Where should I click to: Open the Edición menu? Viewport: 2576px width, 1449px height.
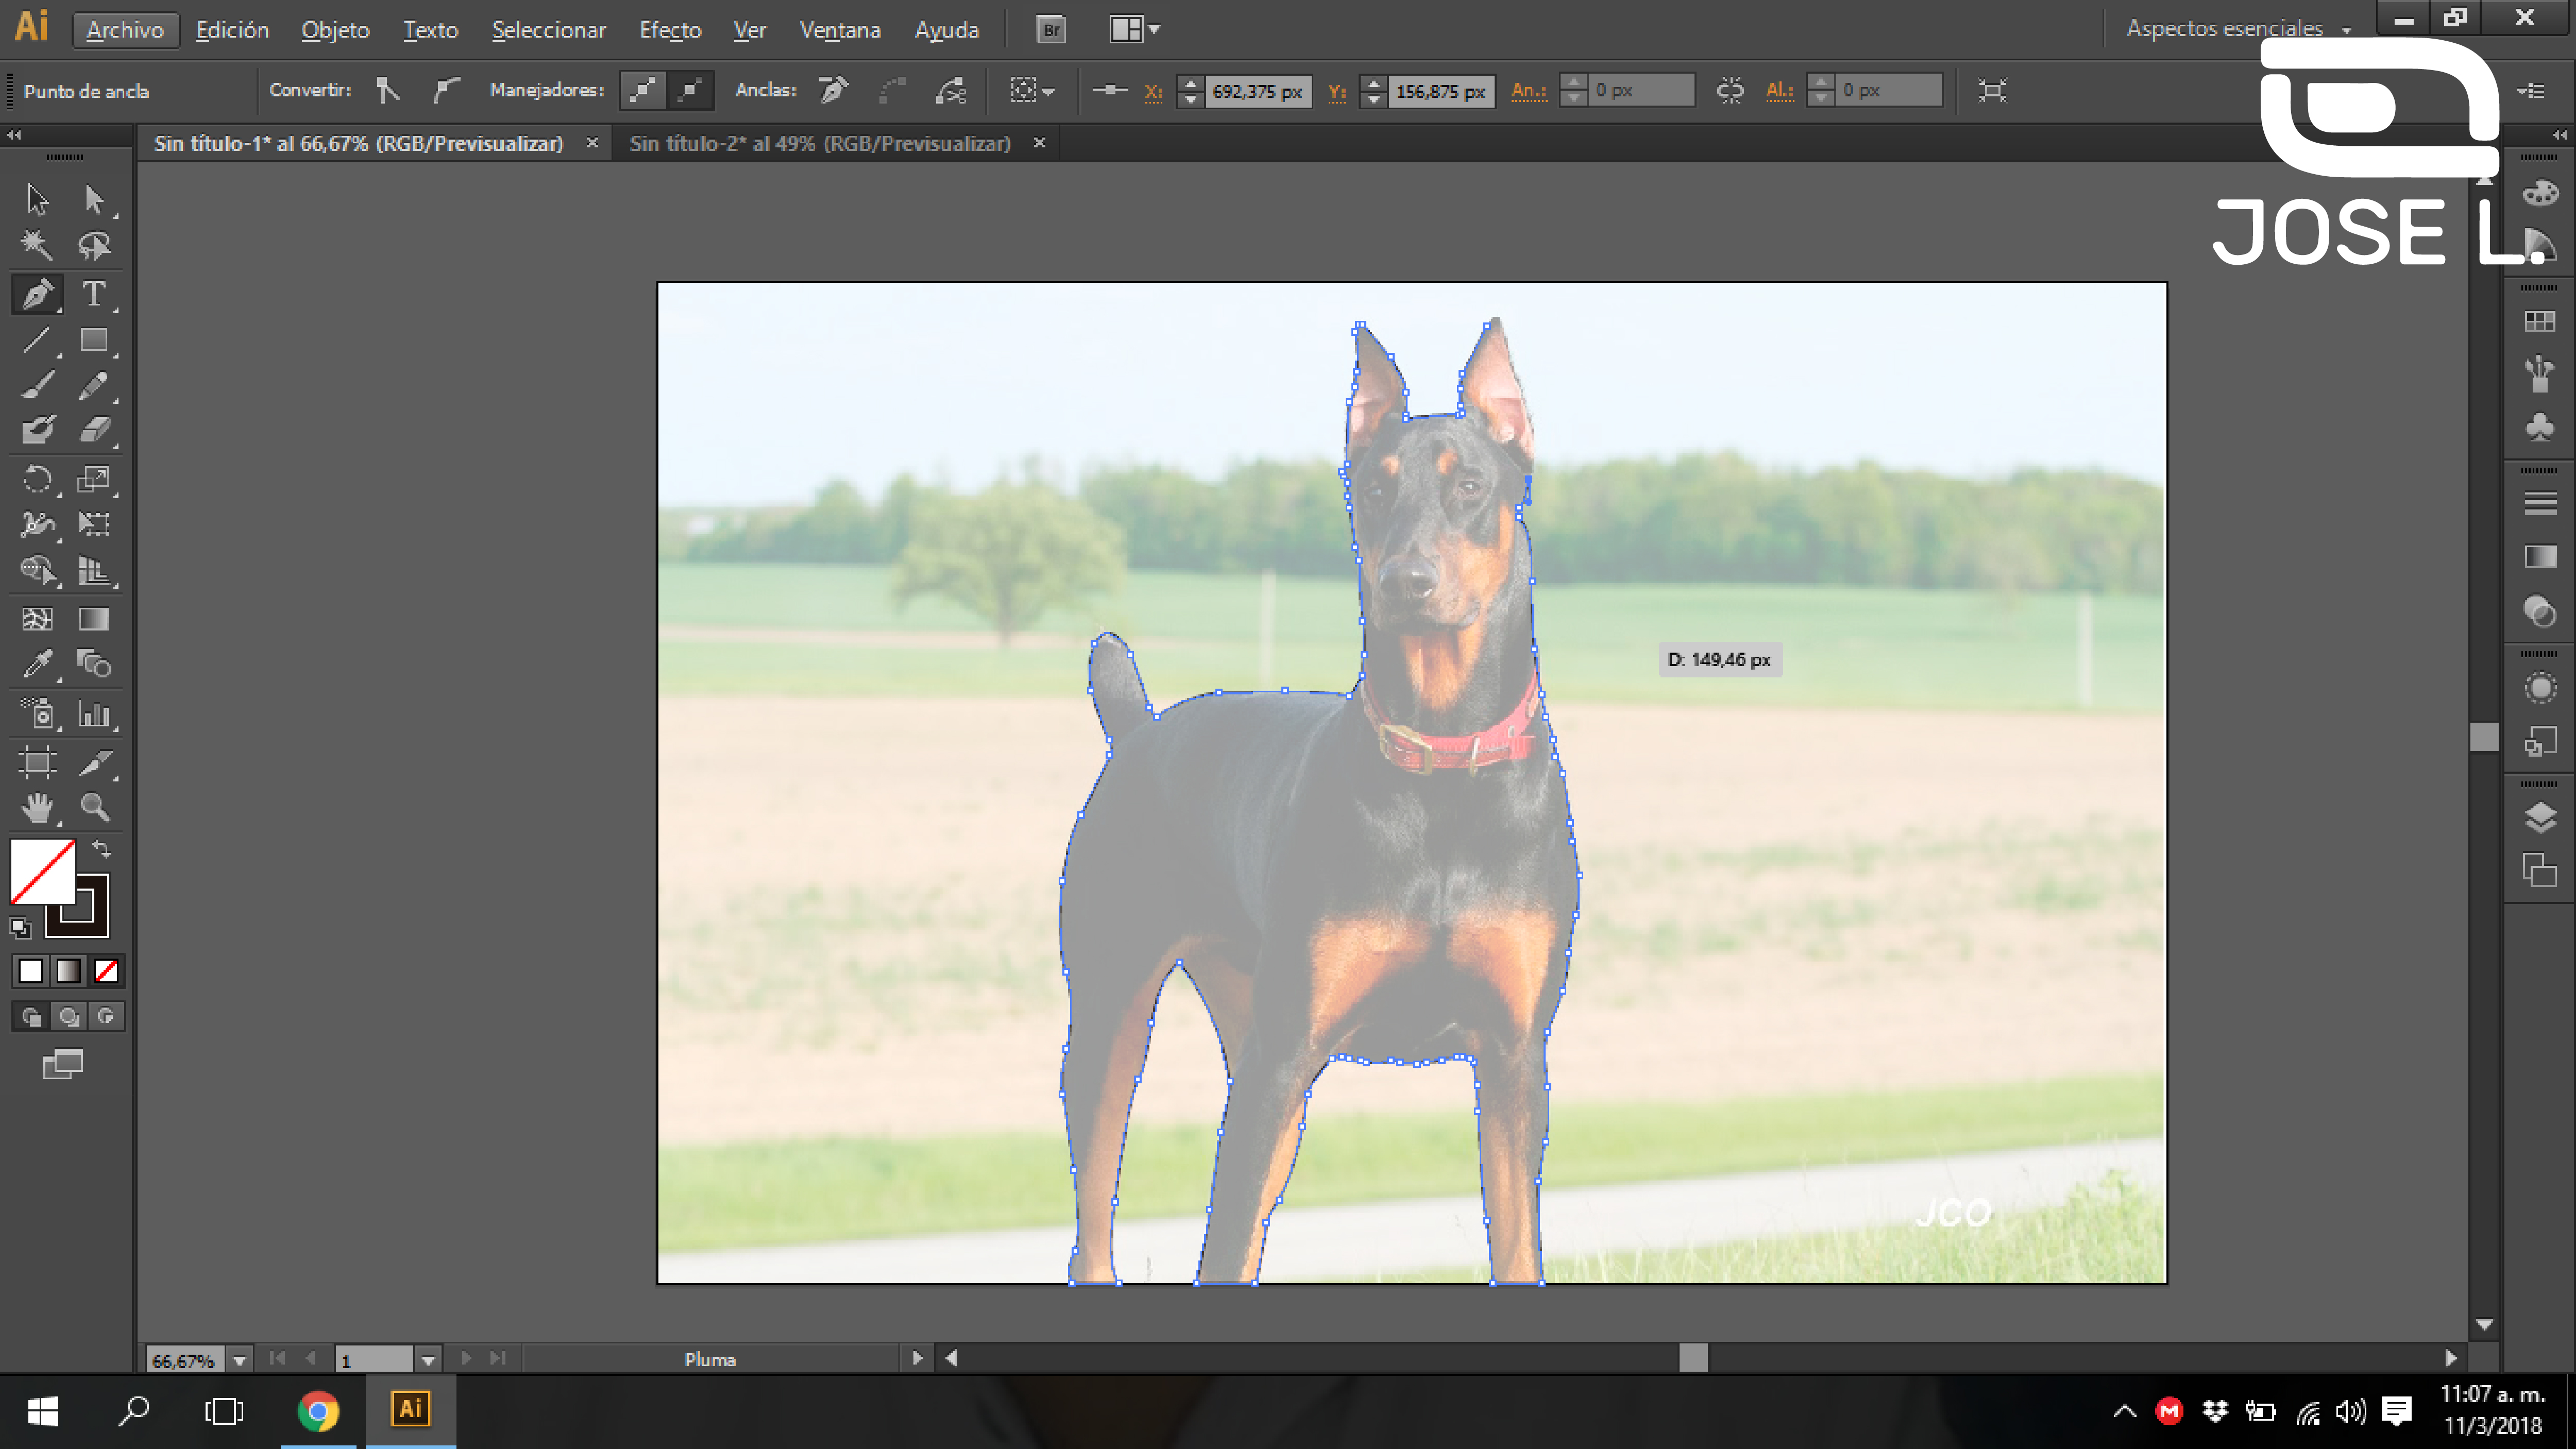[232, 30]
